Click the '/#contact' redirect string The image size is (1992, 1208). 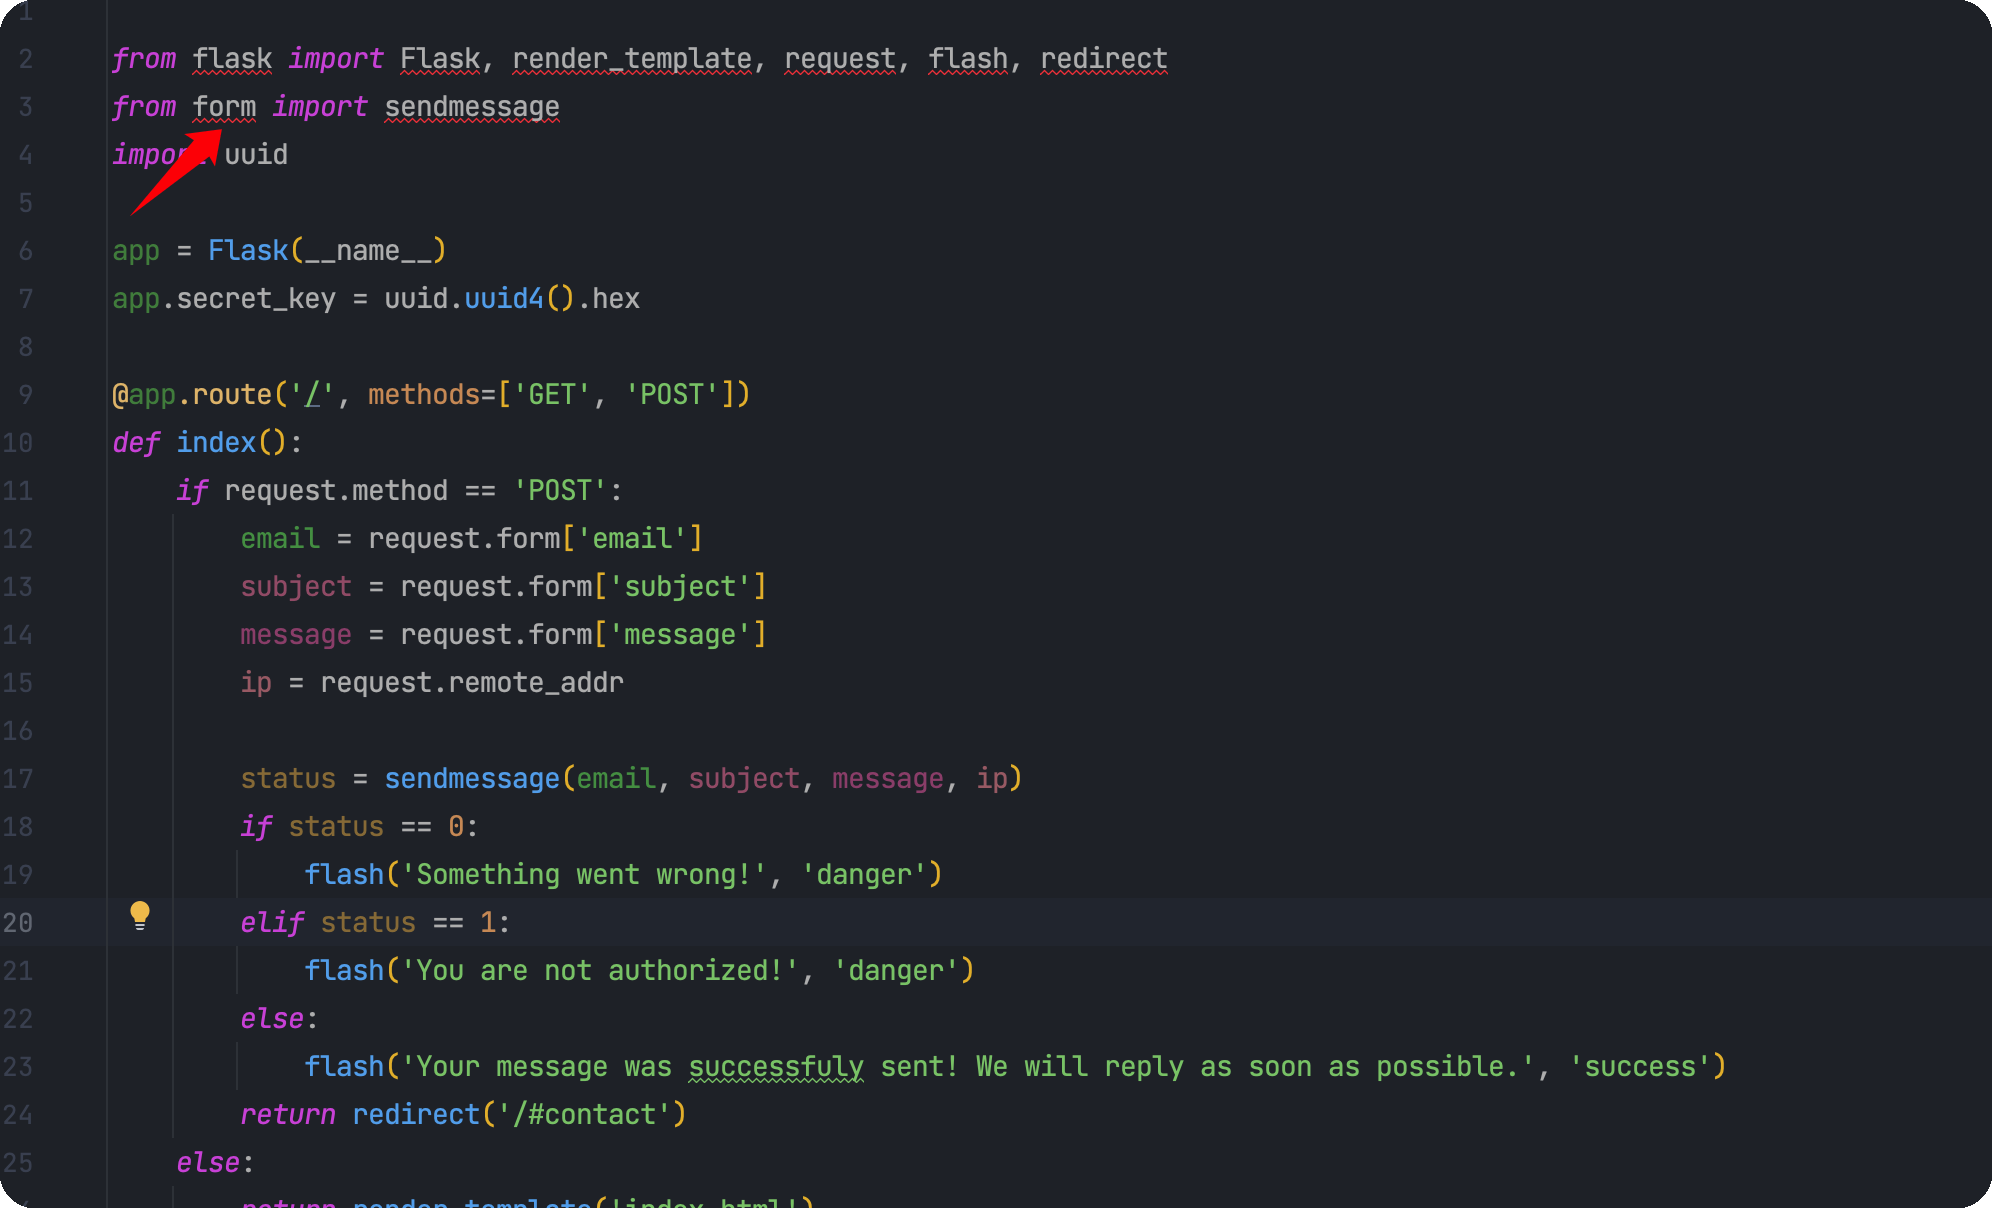(x=584, y=1115)
